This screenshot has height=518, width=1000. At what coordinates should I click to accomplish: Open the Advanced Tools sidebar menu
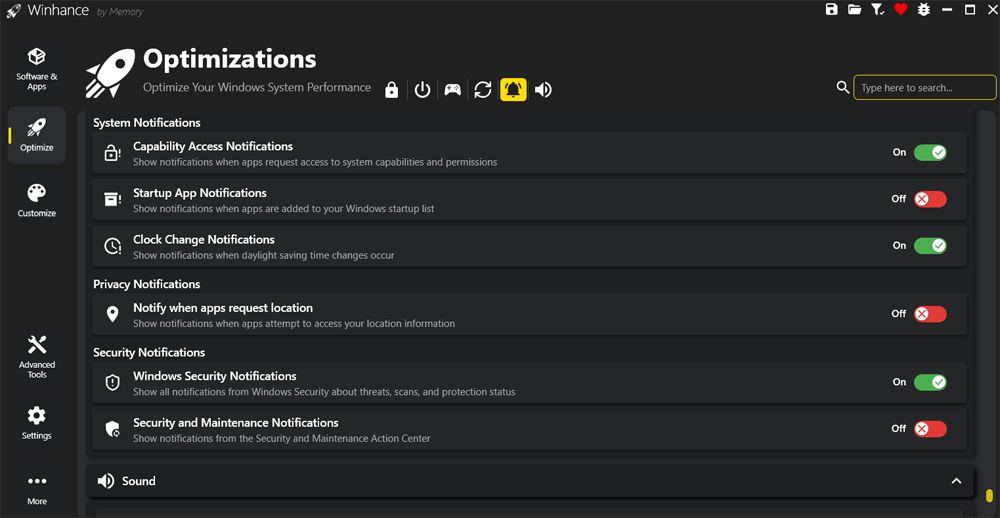pyautogui.click(x=37, y=355)
